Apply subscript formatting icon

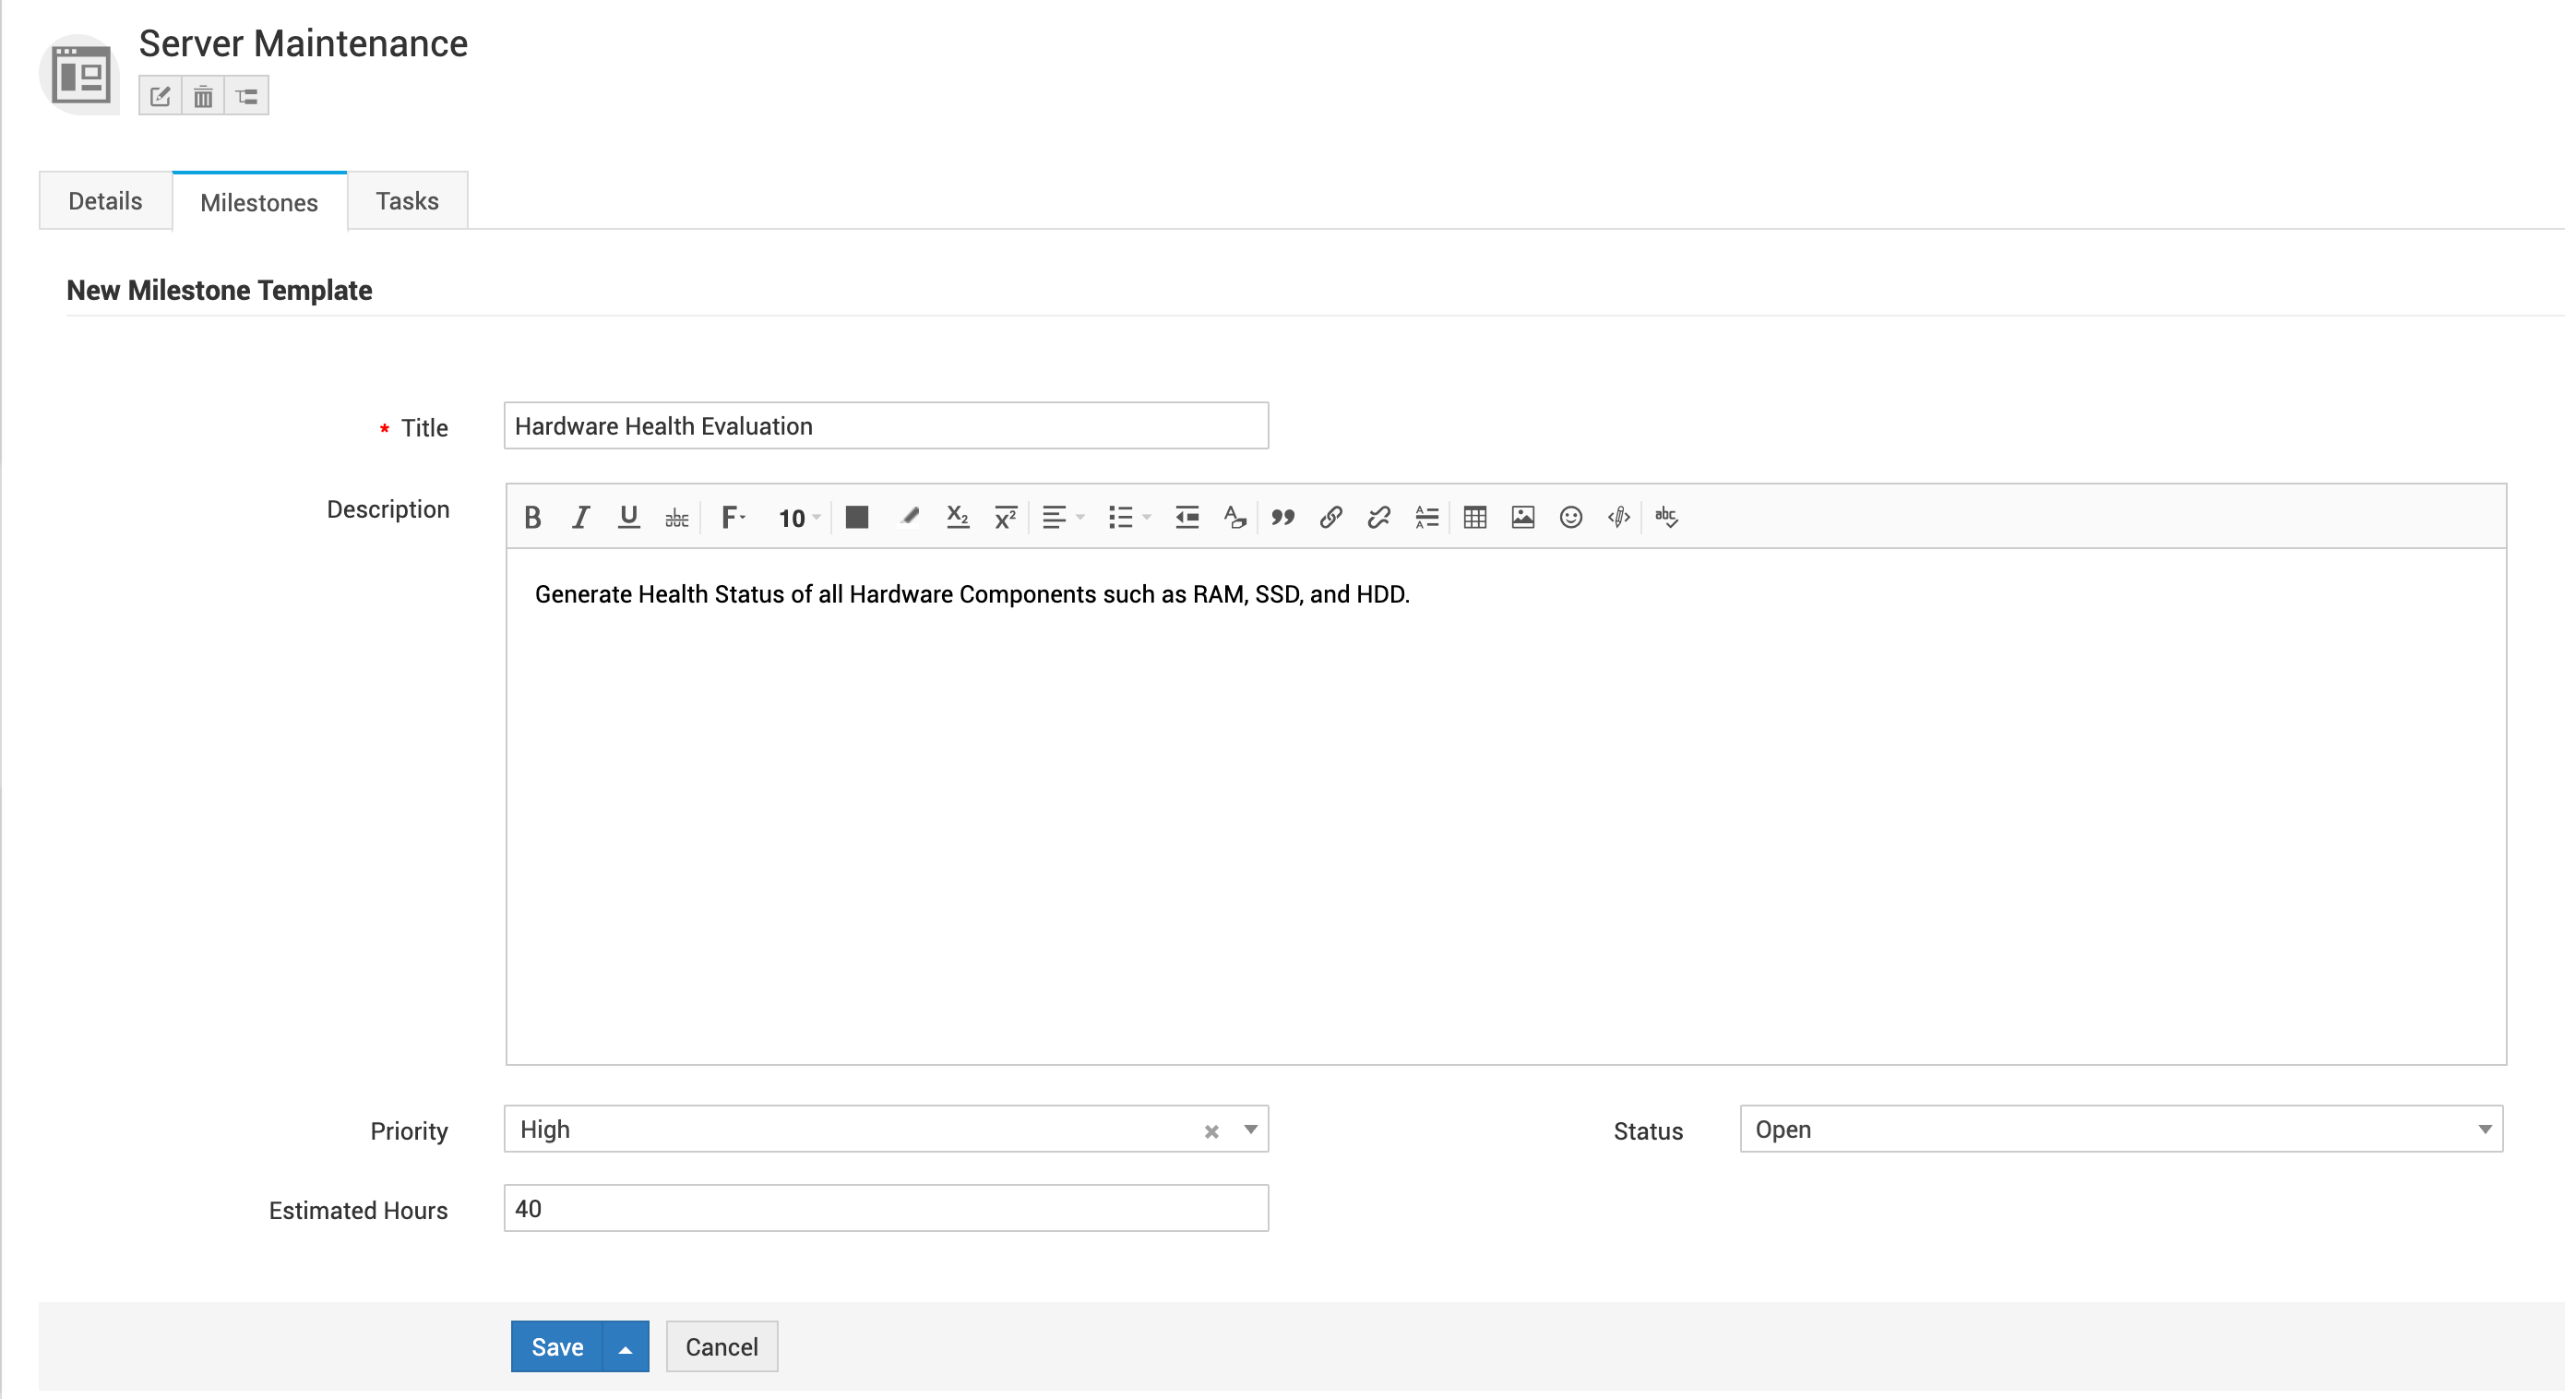coord(957,517)
